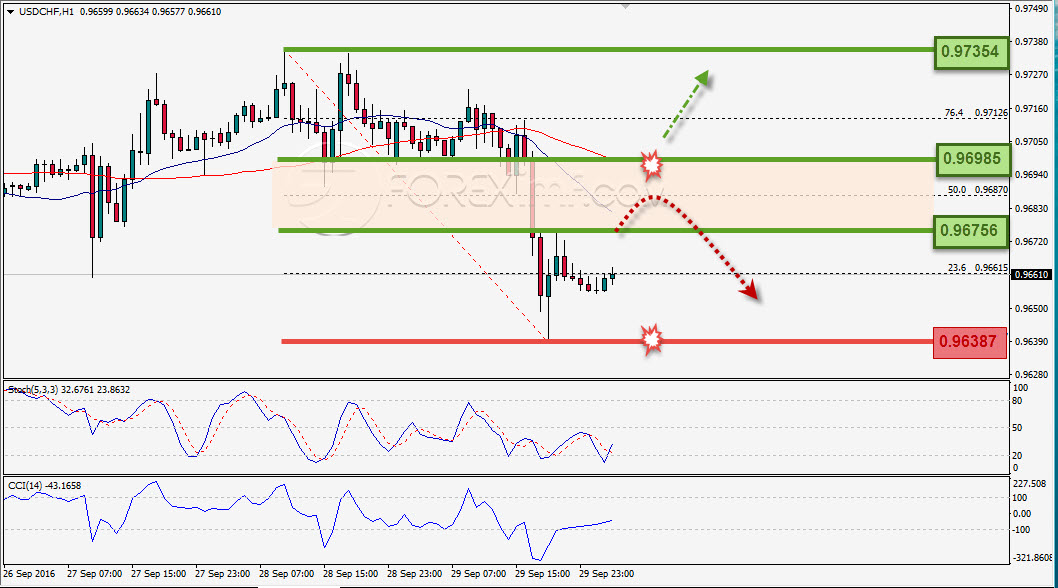The image size is (1058, 588).
Task: Click 0.97490 on the price axis
Action: click(x=1032, y=9)
